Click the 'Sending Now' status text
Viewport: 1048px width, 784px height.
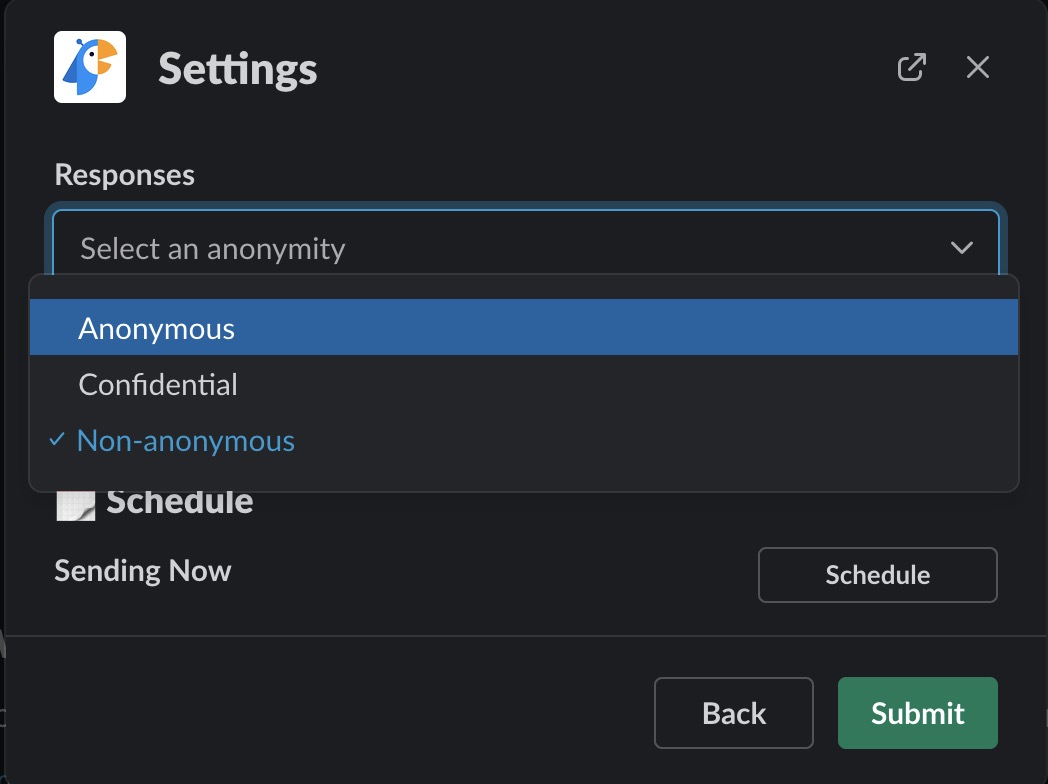(x=143, y=571)
